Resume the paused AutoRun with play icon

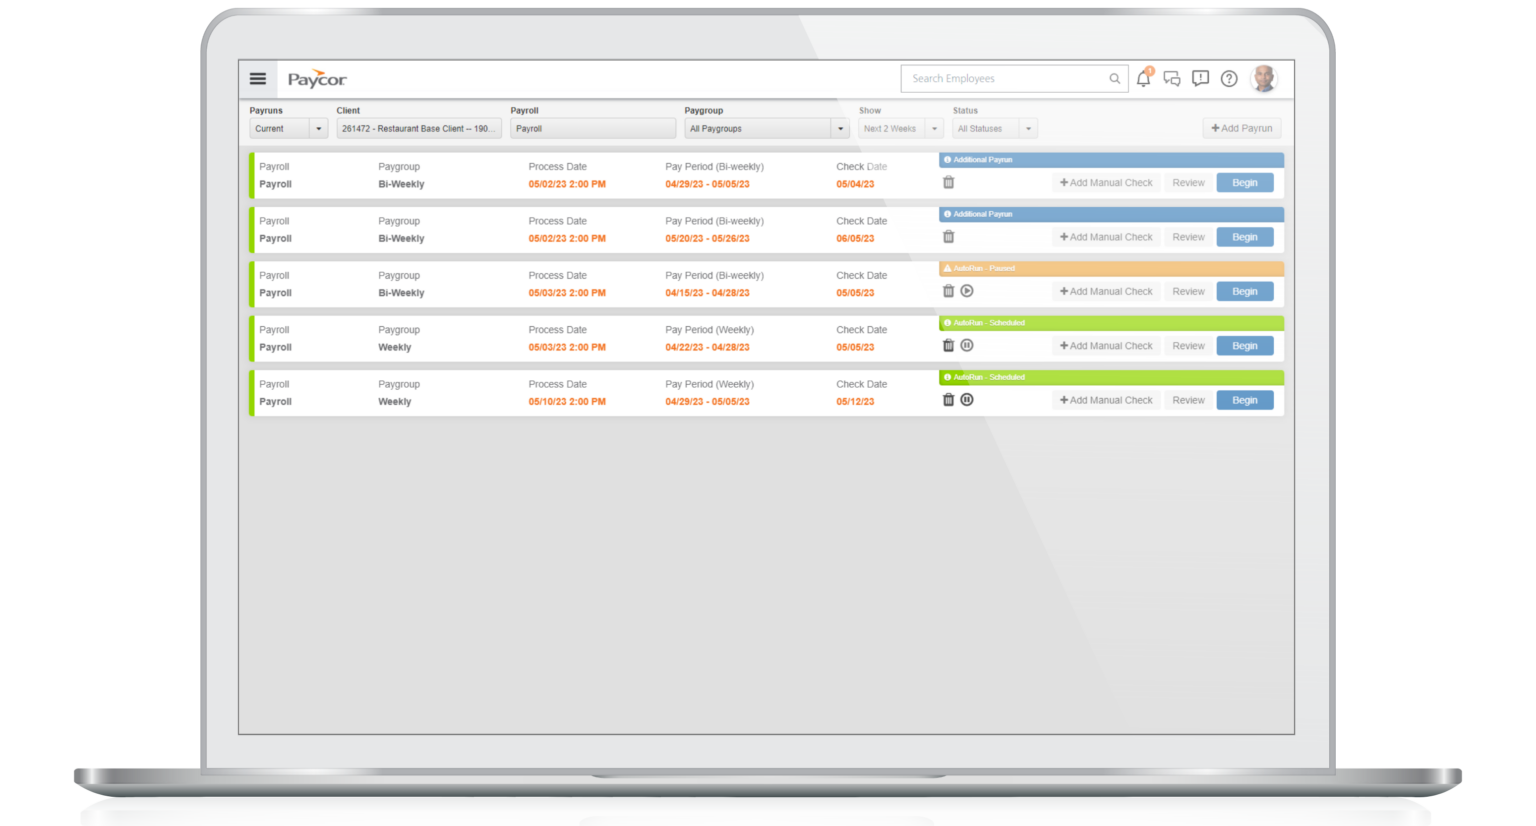point(965,291)
